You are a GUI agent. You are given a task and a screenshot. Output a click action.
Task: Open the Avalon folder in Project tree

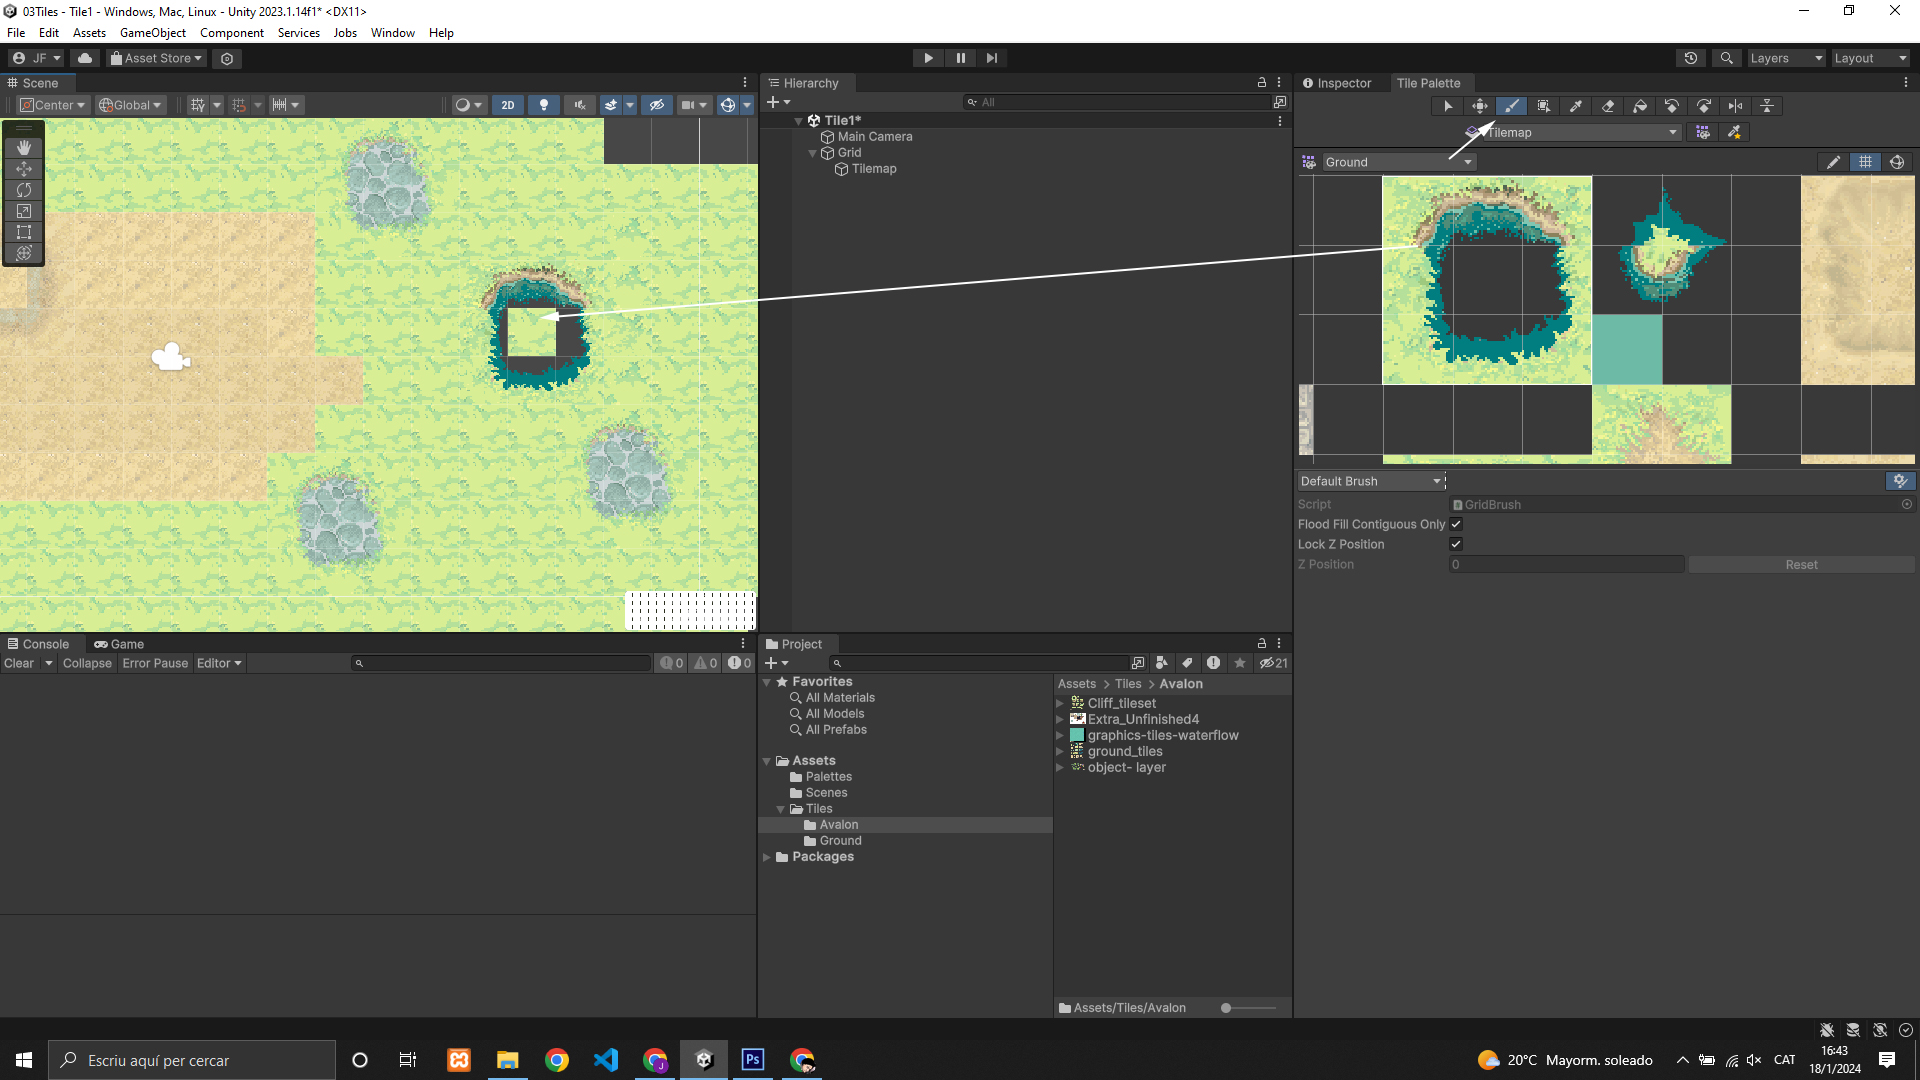838,825
